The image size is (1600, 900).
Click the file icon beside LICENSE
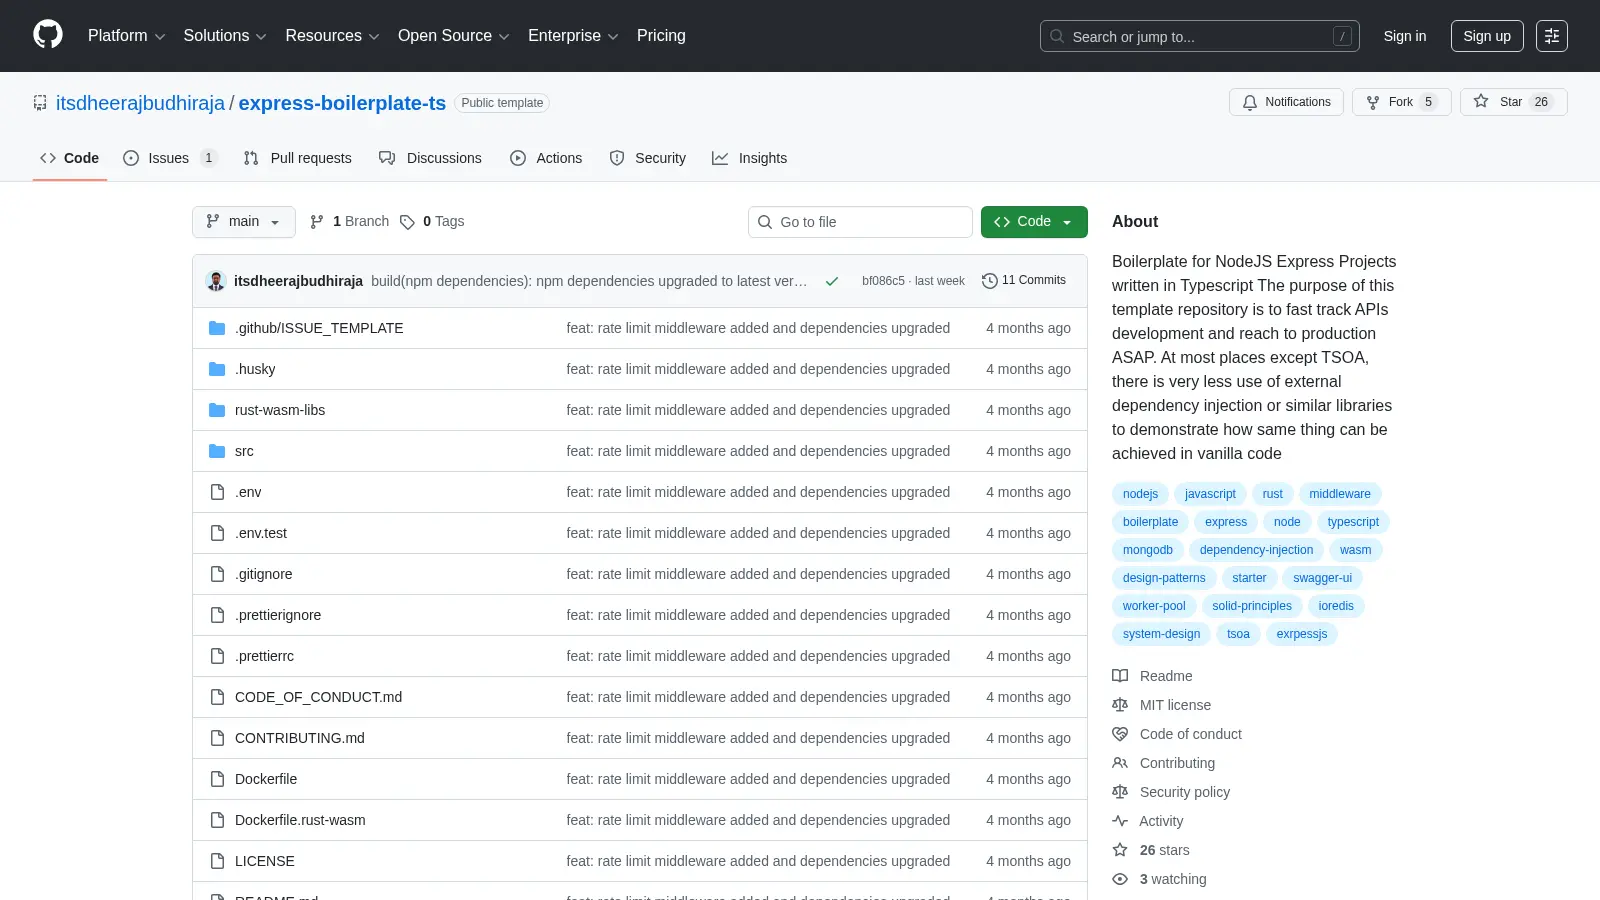tap(217, 861)
